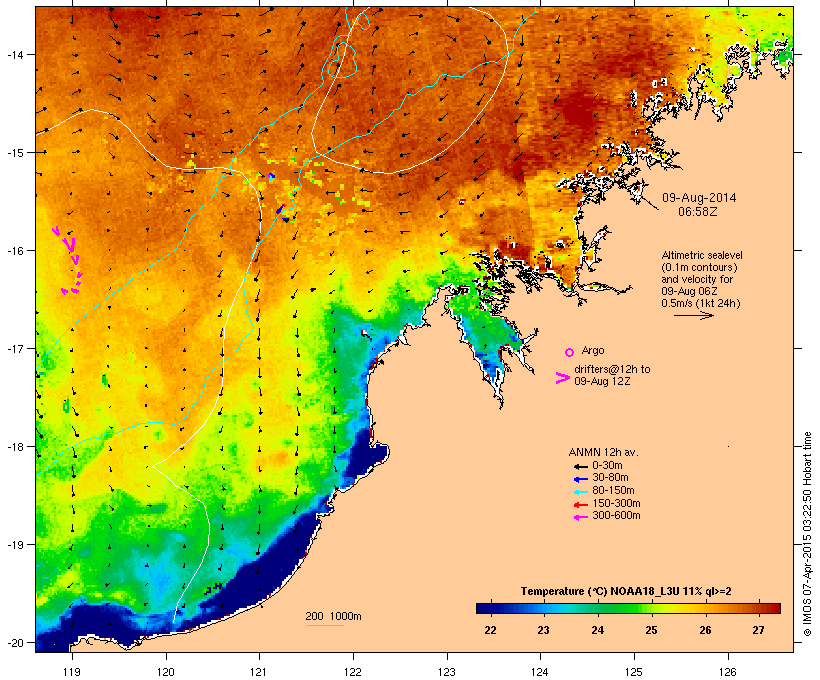The height and width of the screenshot is (680, 820).
Task: Click the magenta Argo circle symbol
Action: coord(570,352)
